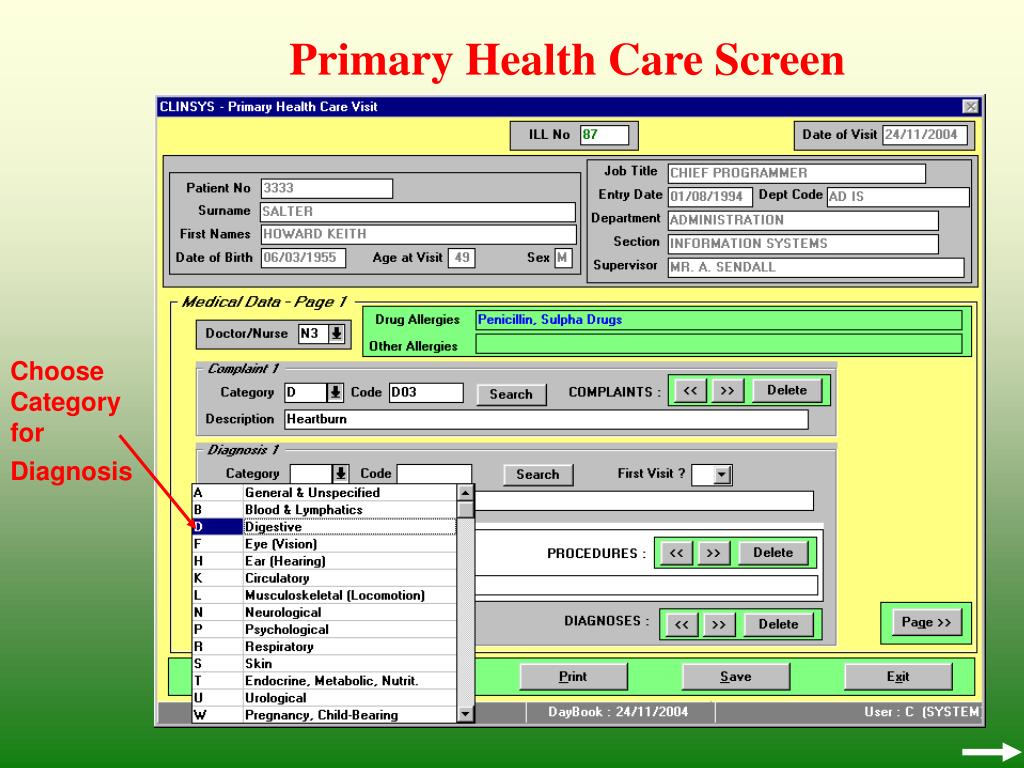Close the CLINSYS window

click(x=970, y=106)
